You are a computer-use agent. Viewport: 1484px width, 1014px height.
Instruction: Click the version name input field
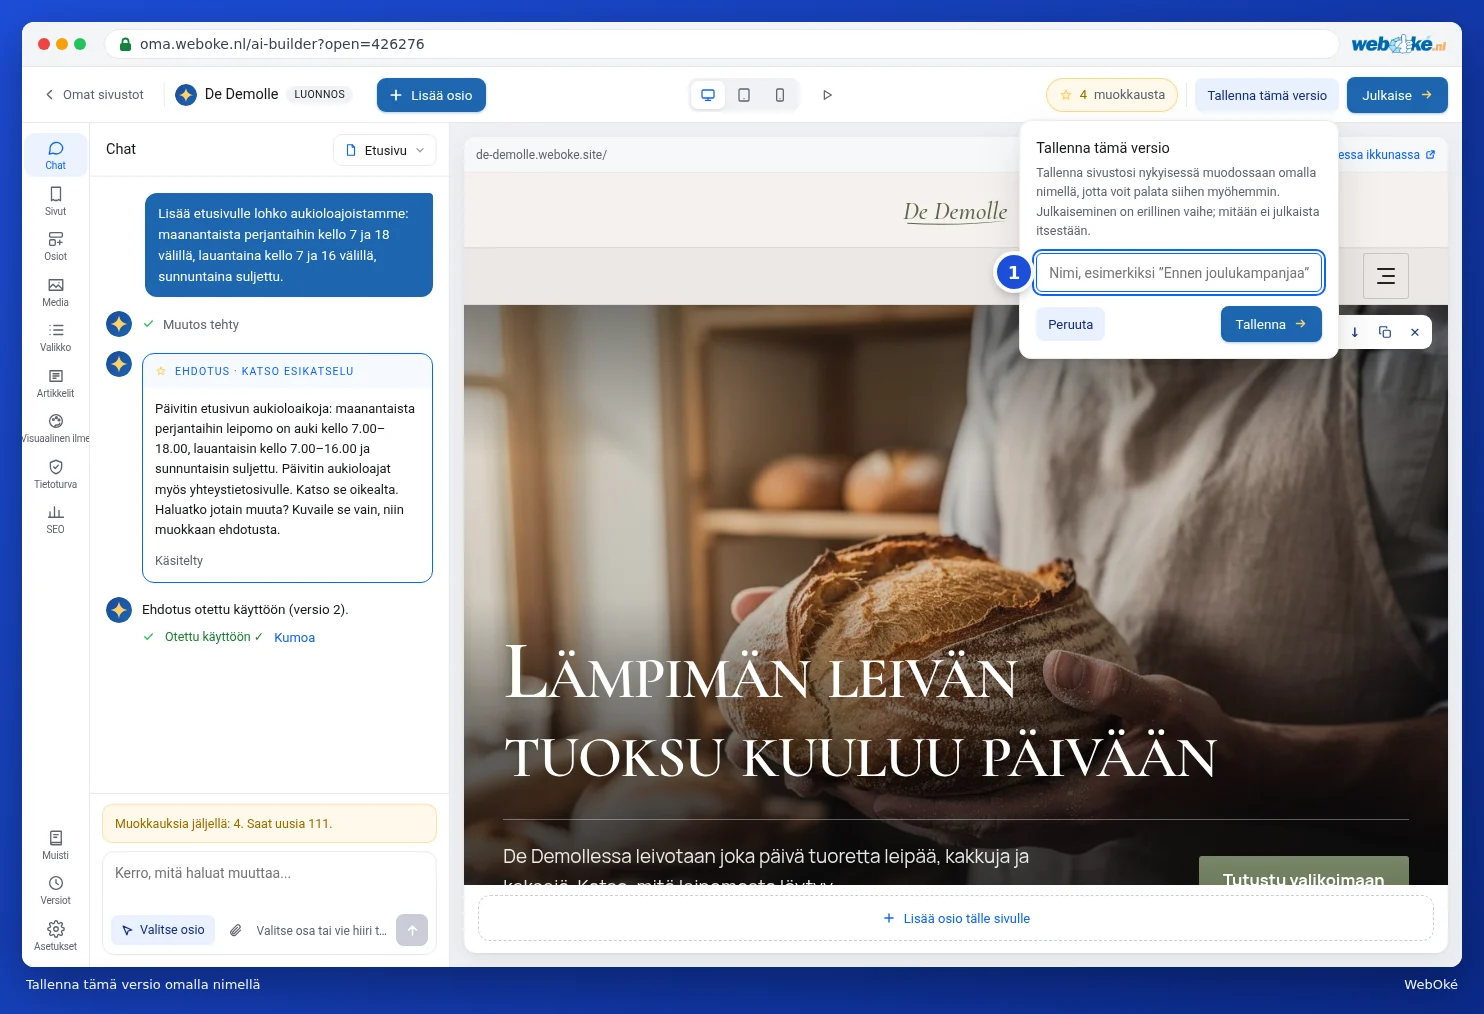tap(1179, 273)
